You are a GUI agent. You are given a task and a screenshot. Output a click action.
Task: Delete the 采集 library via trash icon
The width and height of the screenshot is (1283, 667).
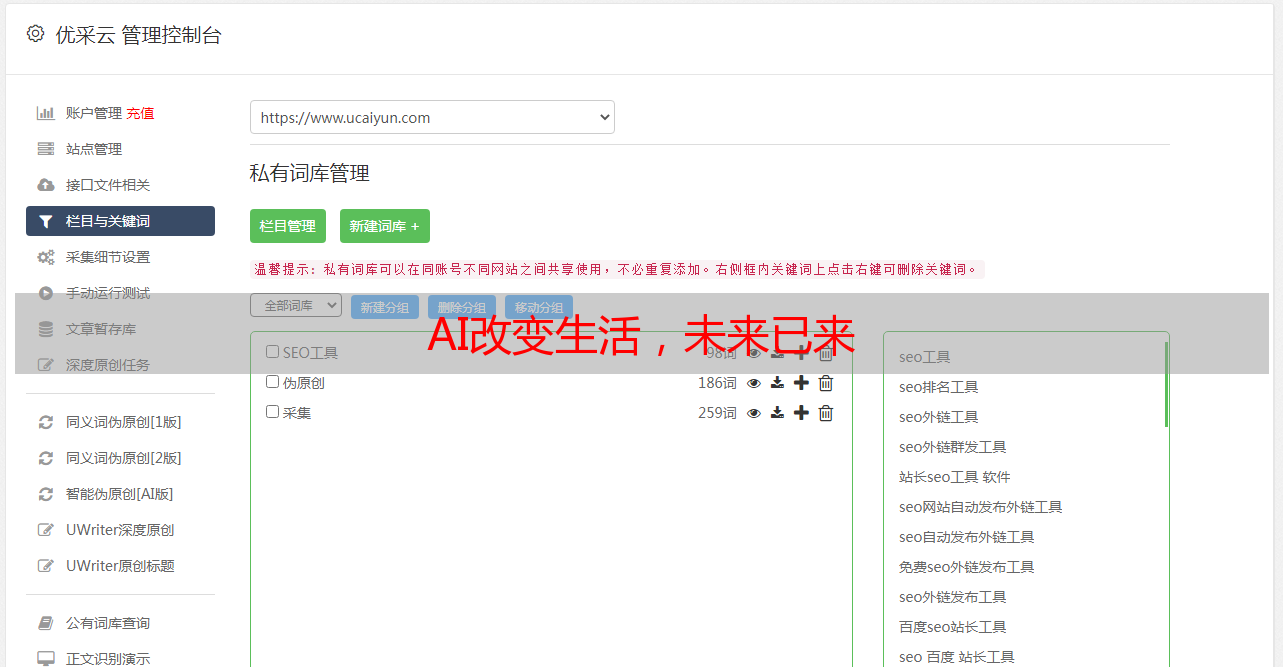[826, 413]
